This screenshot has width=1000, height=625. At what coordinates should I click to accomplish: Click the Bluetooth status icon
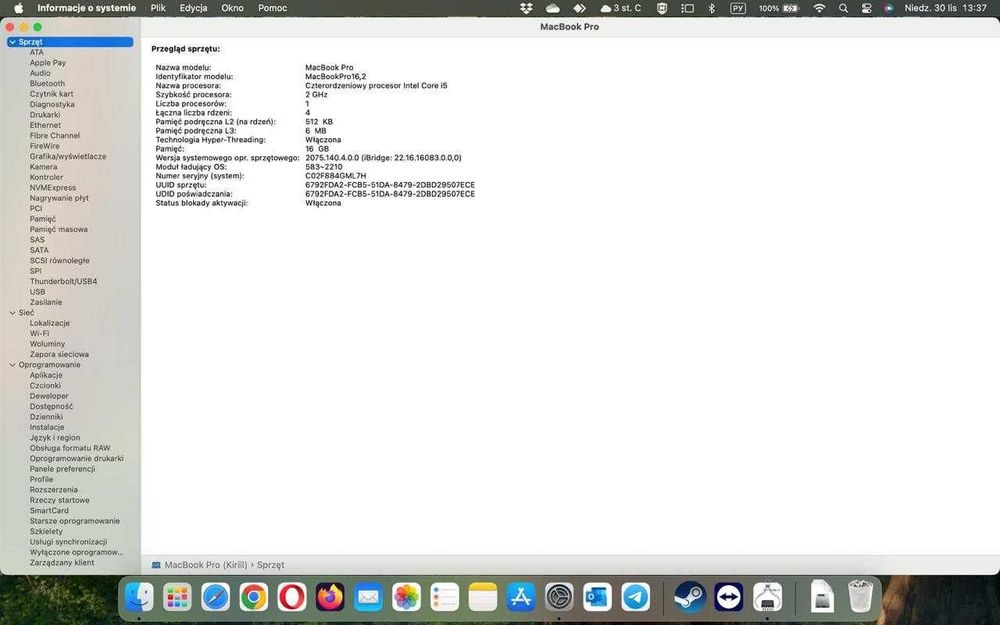coord(712,8)
